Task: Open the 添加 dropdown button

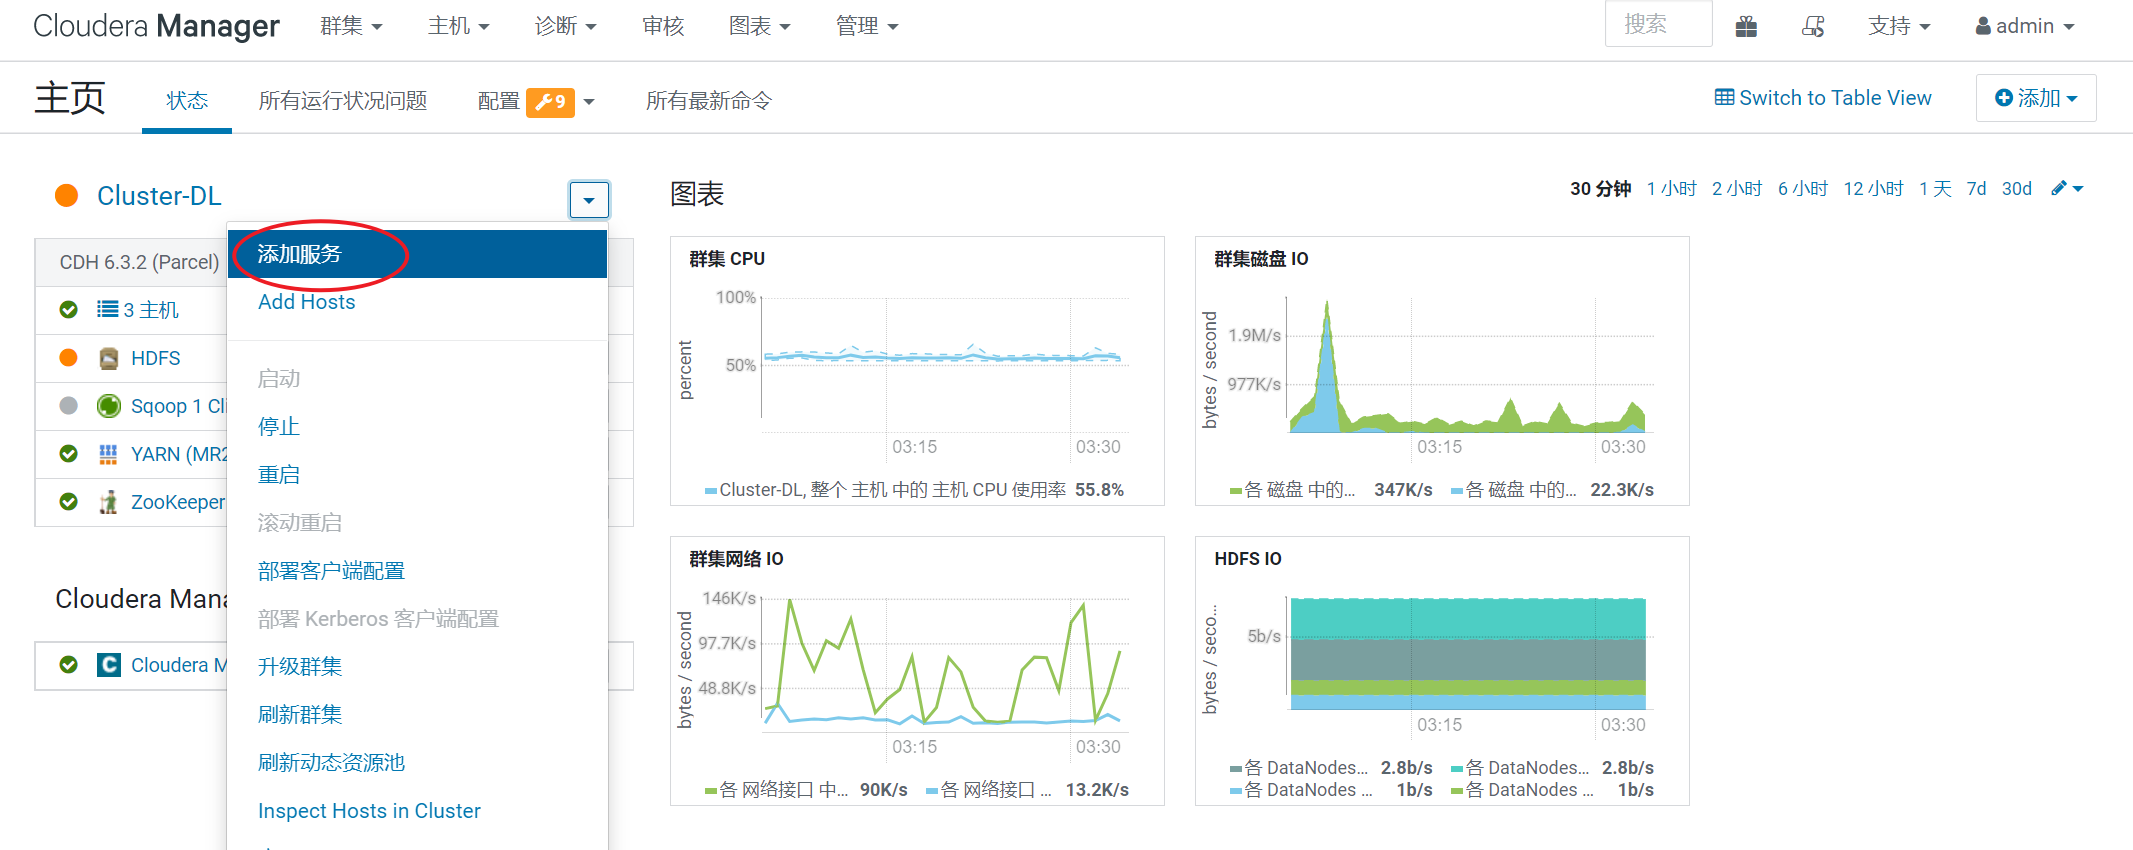Action: pyautogui.click(x=2036, y=98)
